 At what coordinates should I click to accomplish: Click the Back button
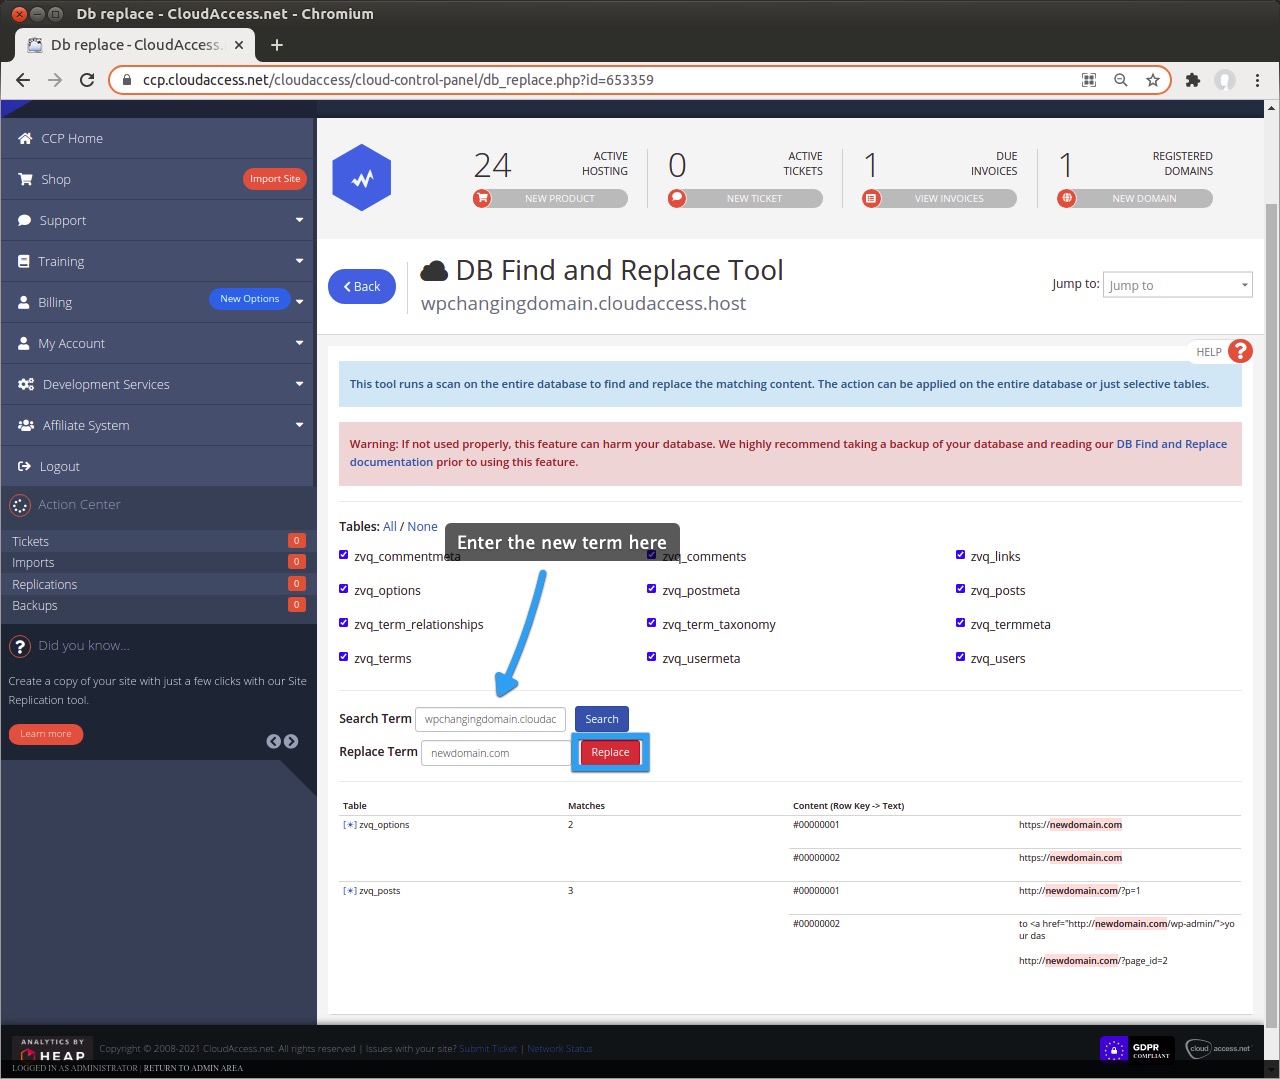point(362,286)
